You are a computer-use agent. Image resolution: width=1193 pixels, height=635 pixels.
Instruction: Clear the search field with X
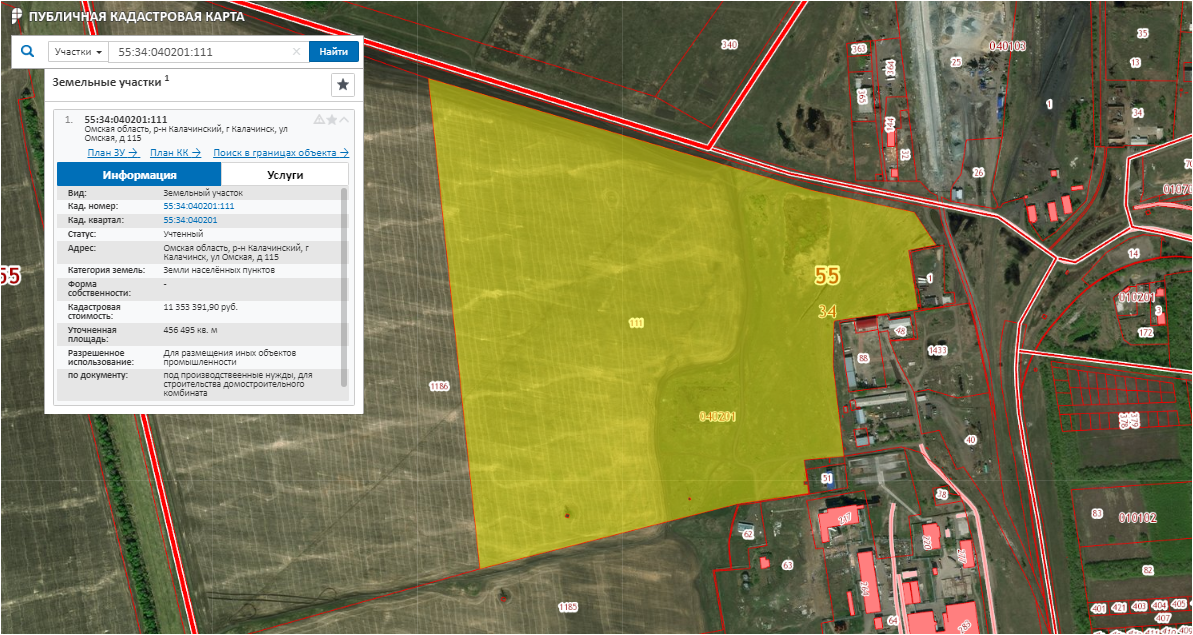coord(296,52)
